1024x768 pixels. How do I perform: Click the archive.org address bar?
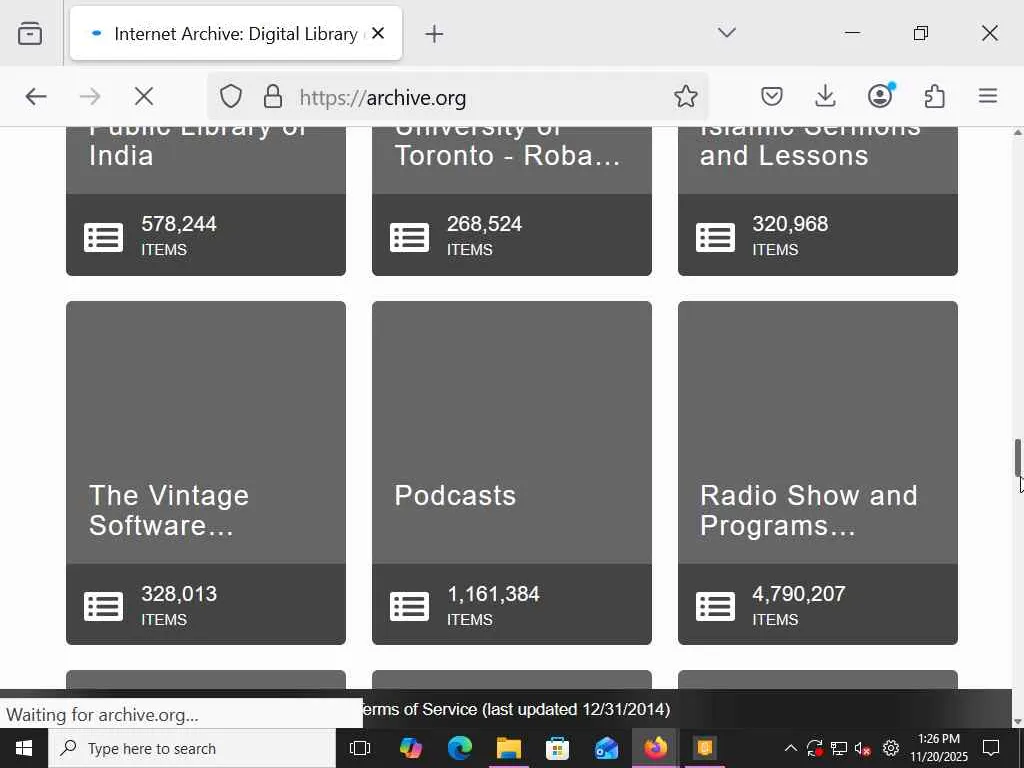click(480, 97)
